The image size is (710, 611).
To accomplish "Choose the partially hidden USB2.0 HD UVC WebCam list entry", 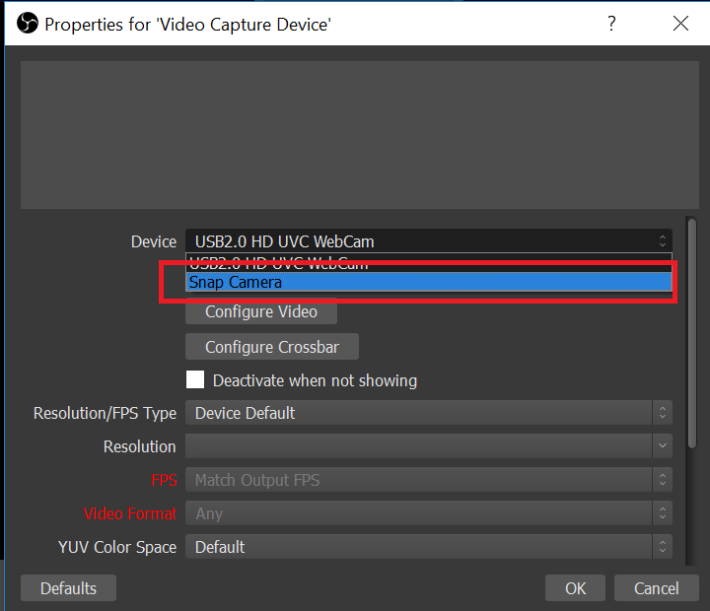I will coord(428,263).
